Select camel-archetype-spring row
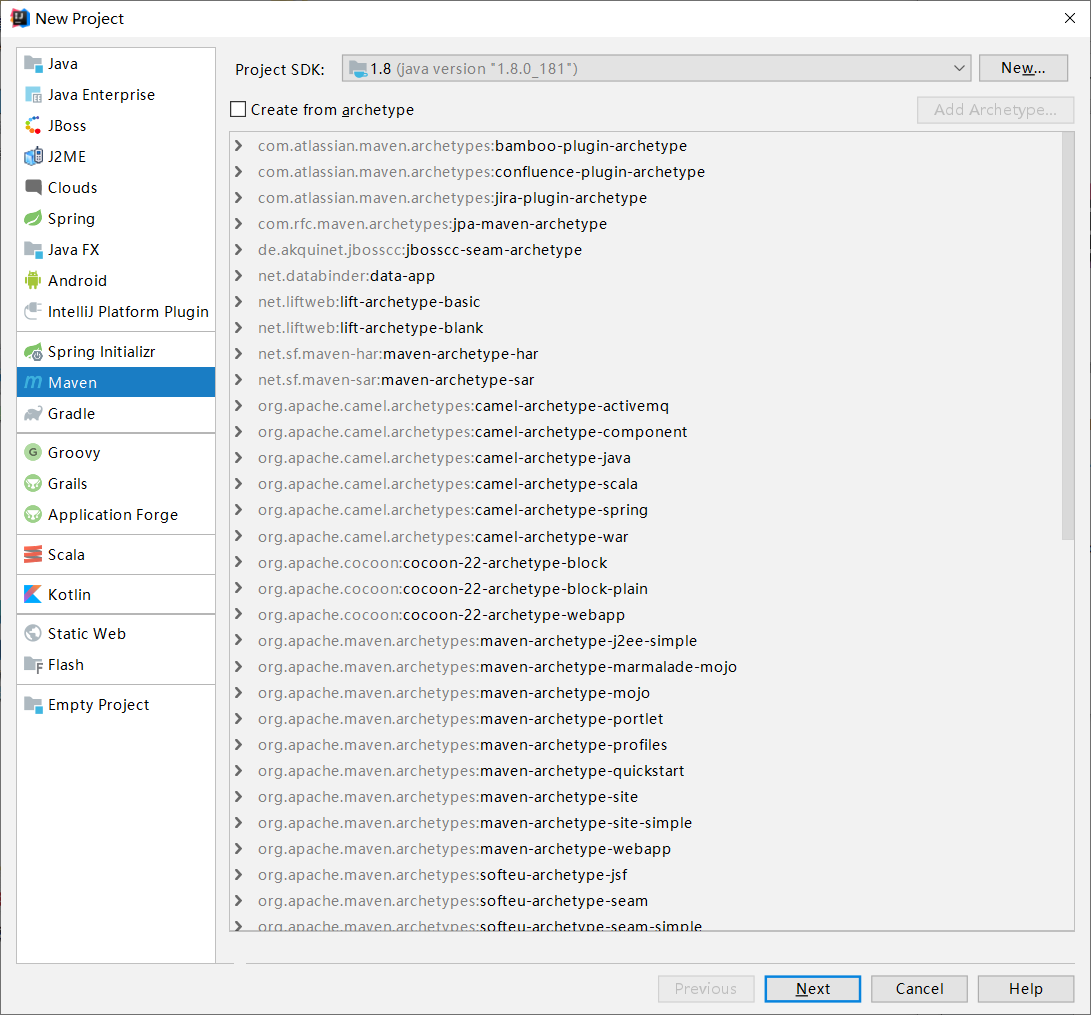Image resolution: width=1091 pixels, height=1015 pixels. 646,510
